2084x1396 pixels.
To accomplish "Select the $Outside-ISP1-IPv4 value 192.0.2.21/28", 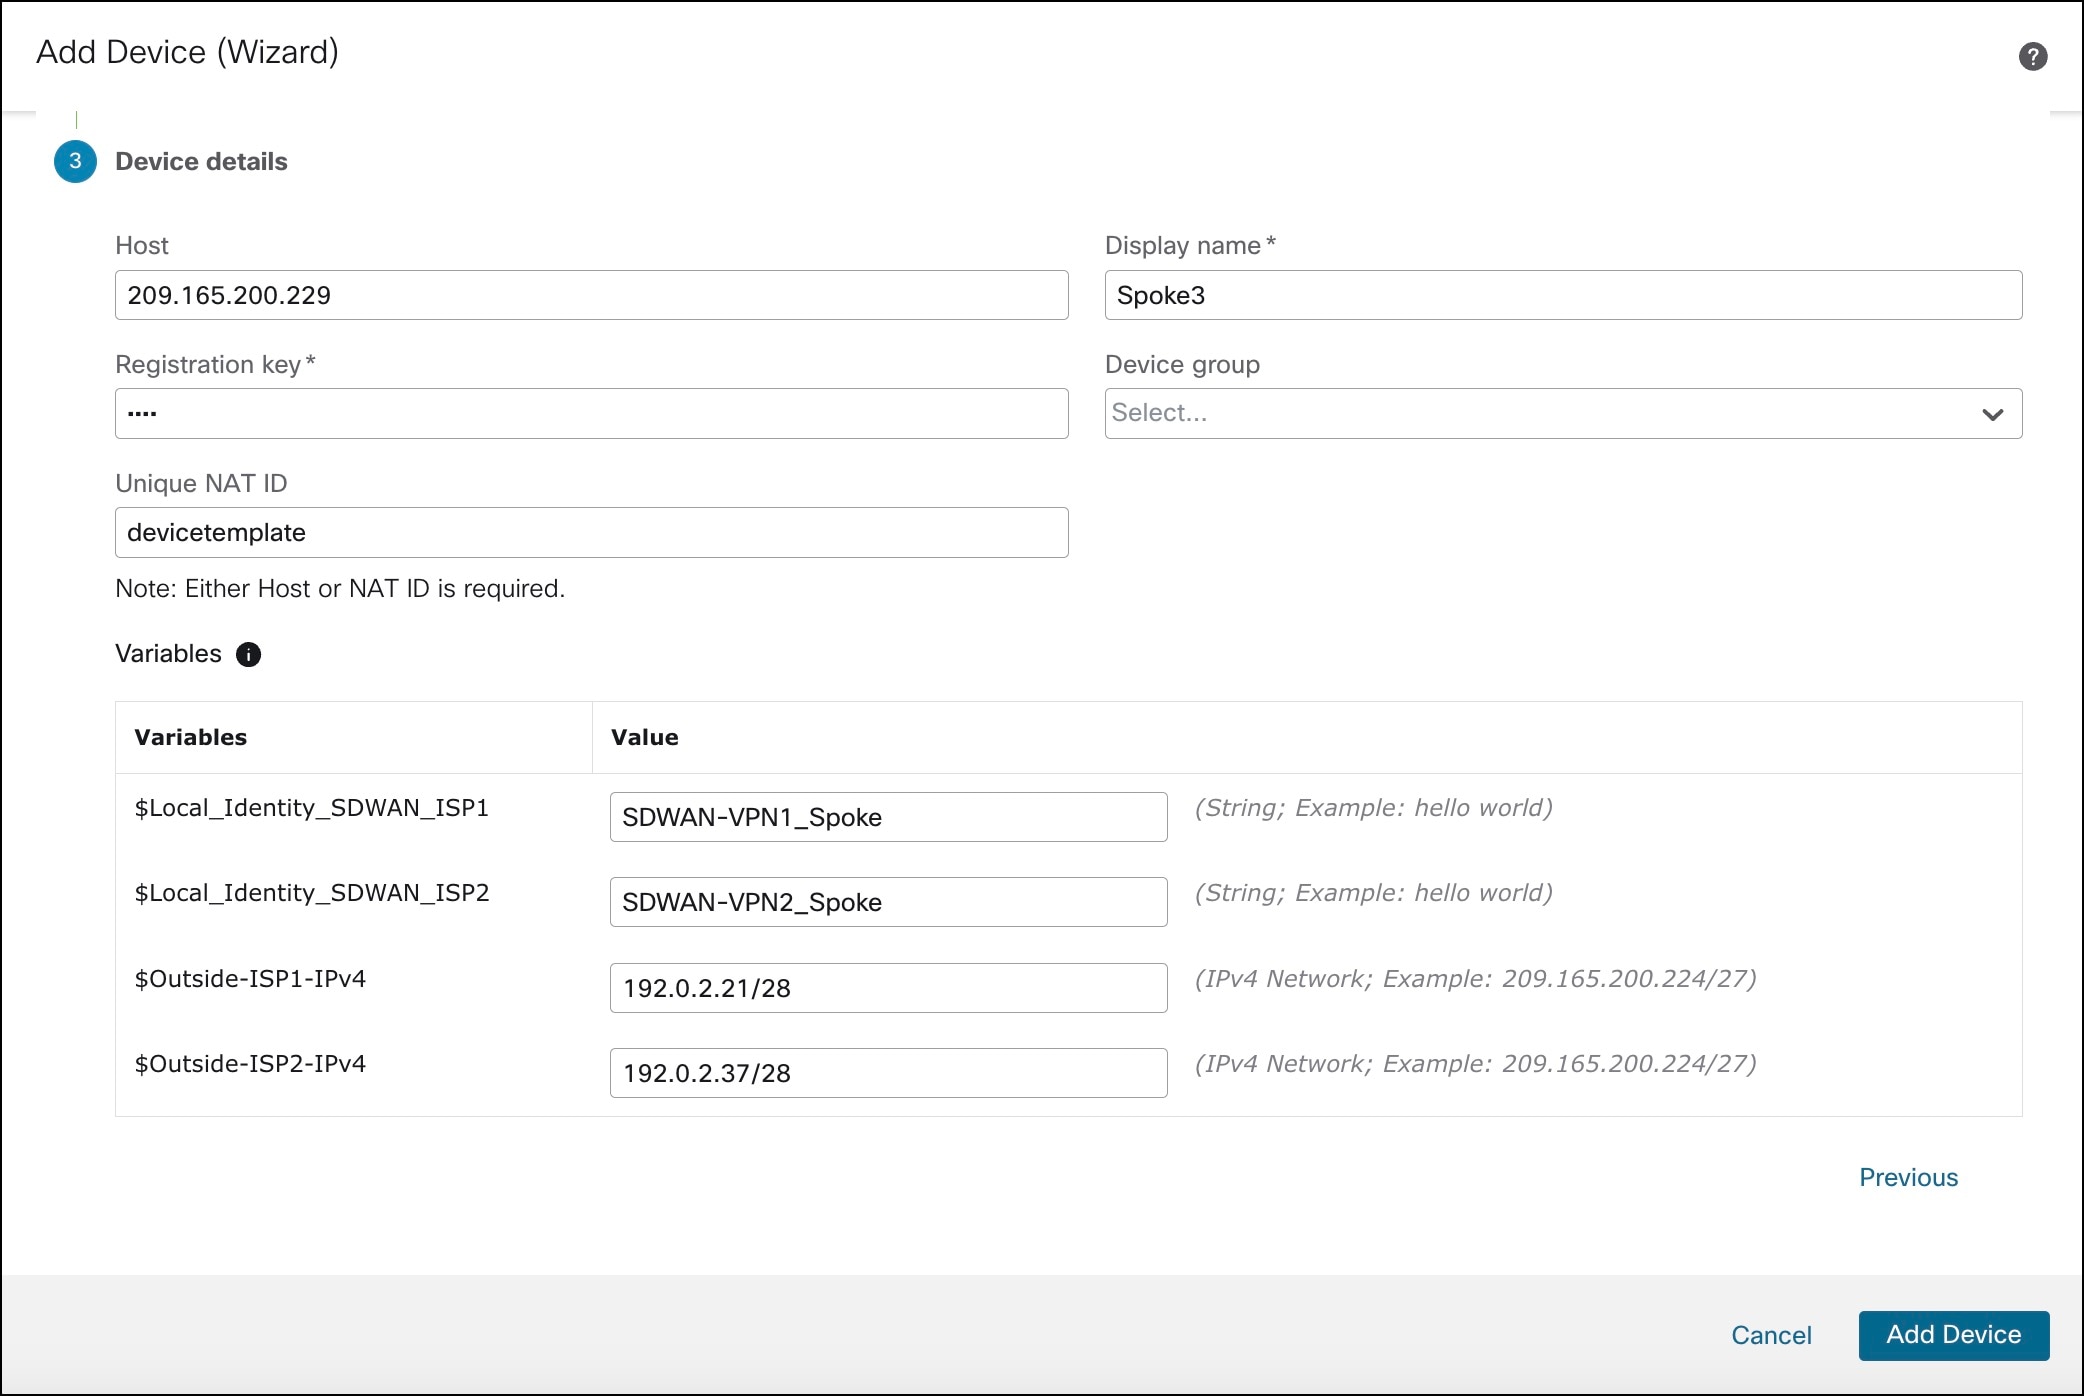I will point(887,988).
